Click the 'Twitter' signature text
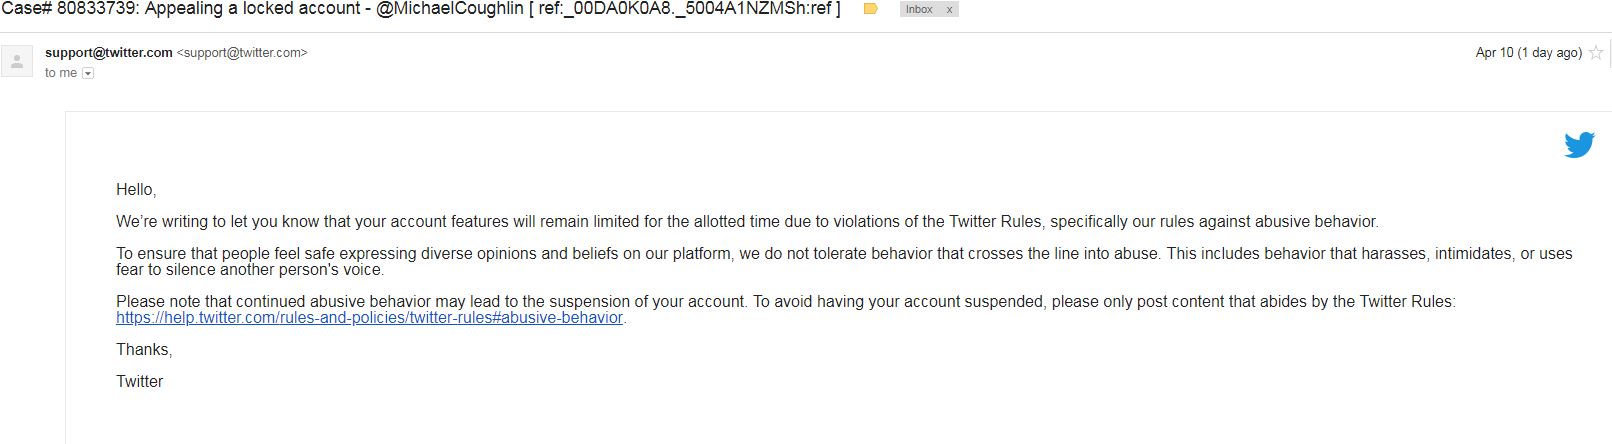 139,381
